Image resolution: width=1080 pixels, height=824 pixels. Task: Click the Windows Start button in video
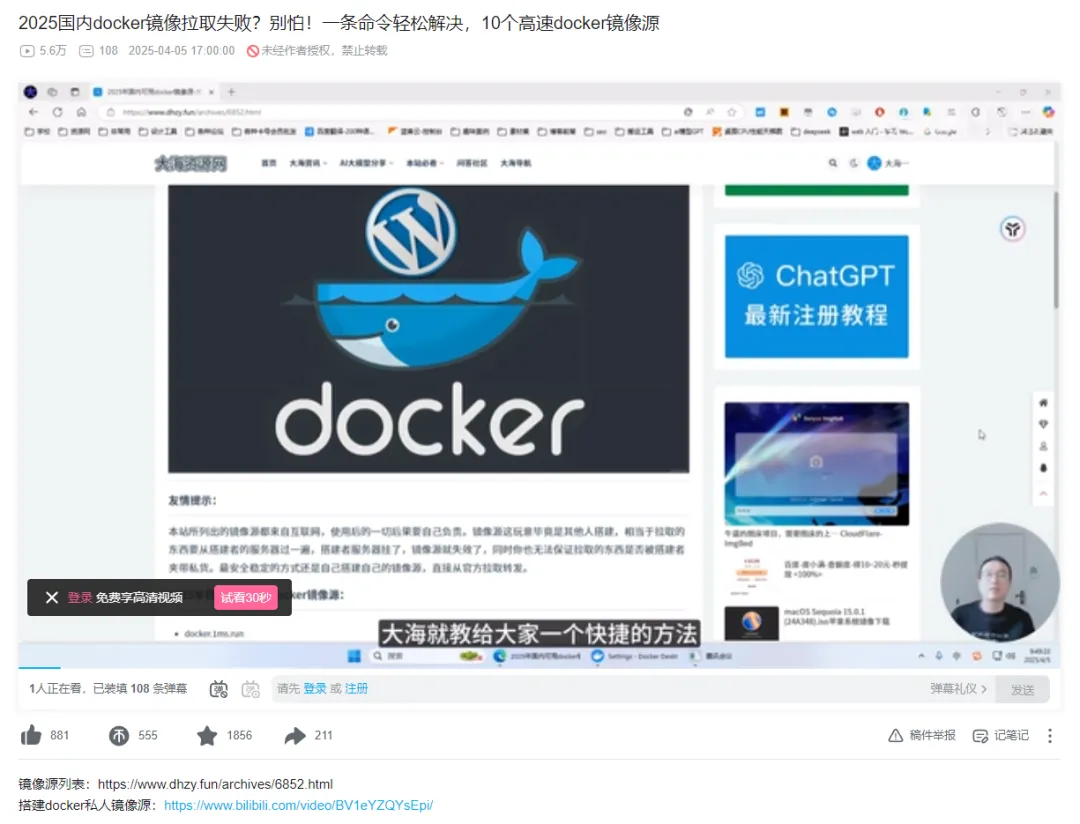click(354, 656)
